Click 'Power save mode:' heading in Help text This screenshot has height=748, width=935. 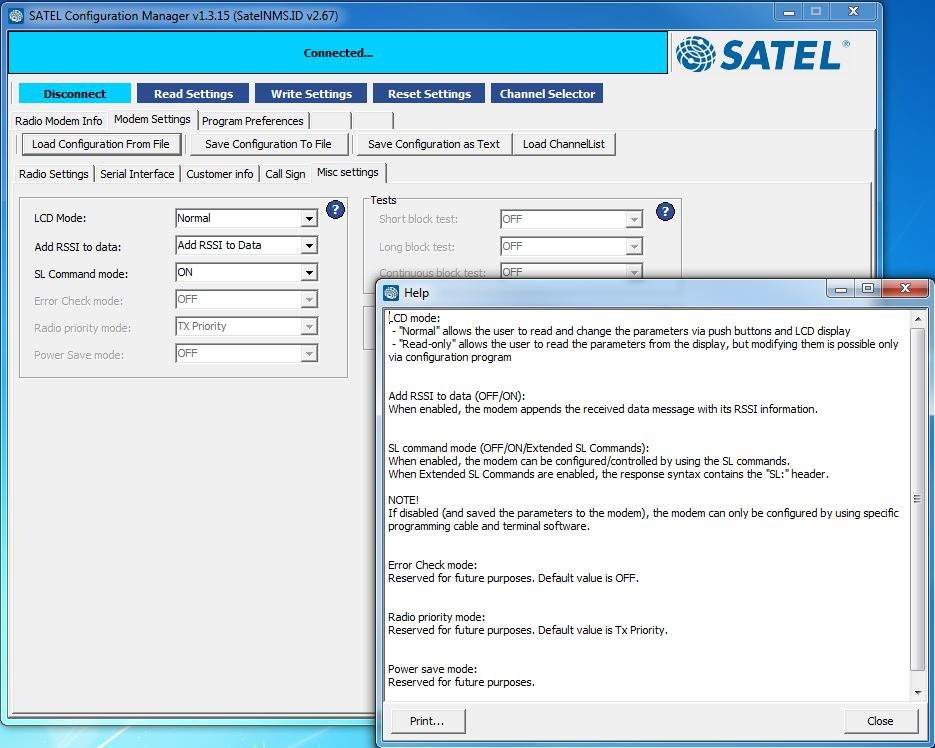click(433, 669)
